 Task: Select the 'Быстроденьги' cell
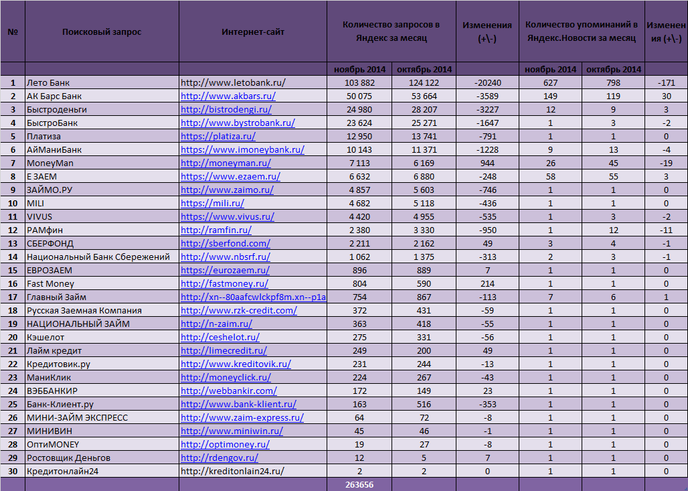(102, 109)
